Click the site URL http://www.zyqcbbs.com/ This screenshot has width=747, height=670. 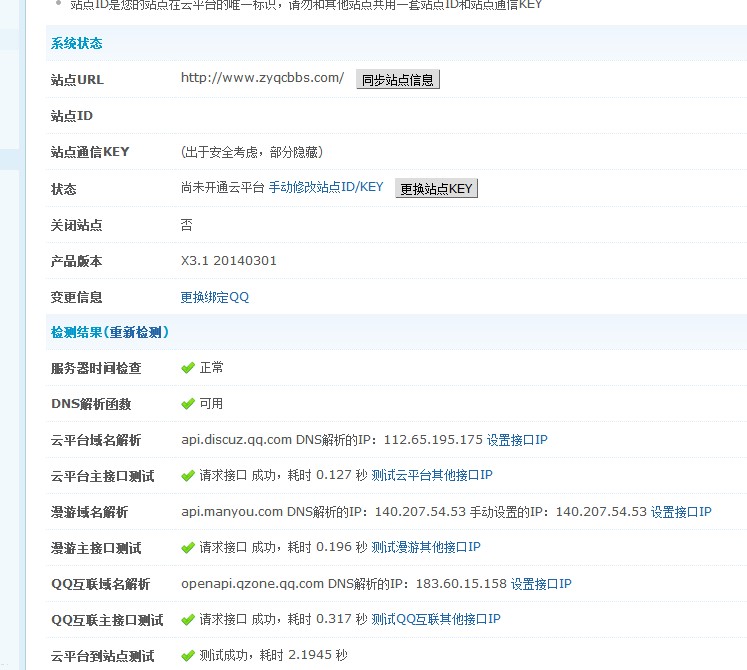tap(262, 78)
